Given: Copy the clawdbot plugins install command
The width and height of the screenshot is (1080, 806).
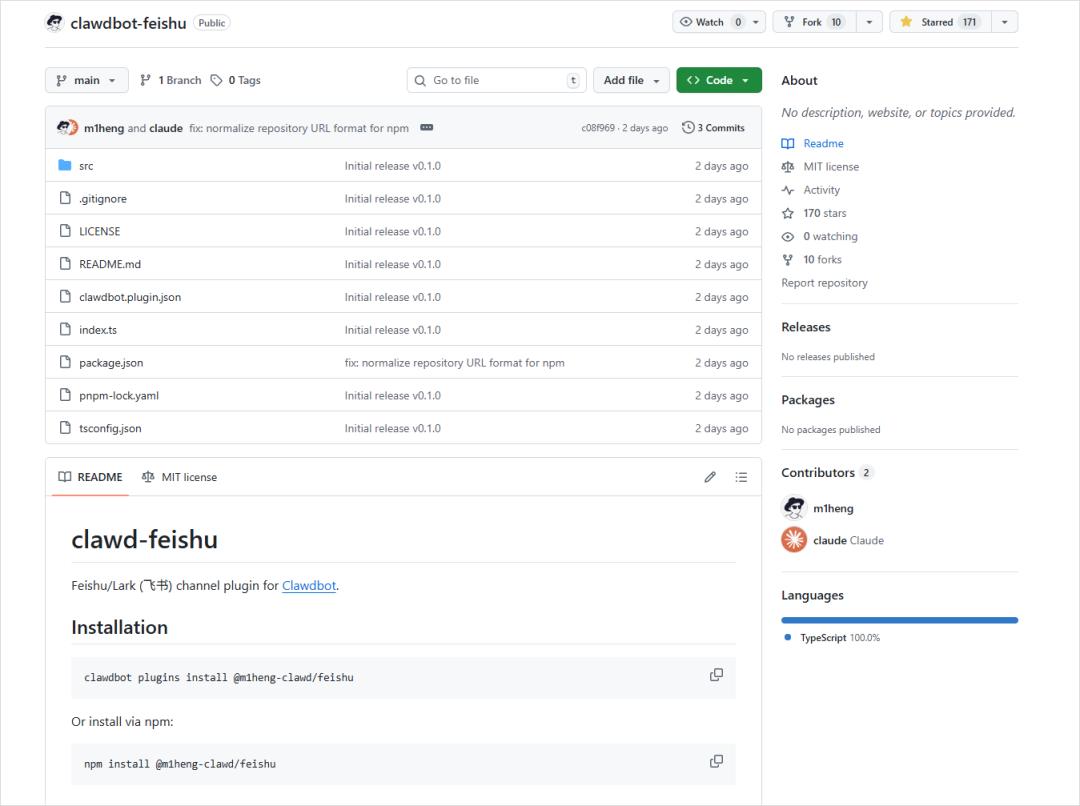Looking at the screenshot, I should pos(716,675).
